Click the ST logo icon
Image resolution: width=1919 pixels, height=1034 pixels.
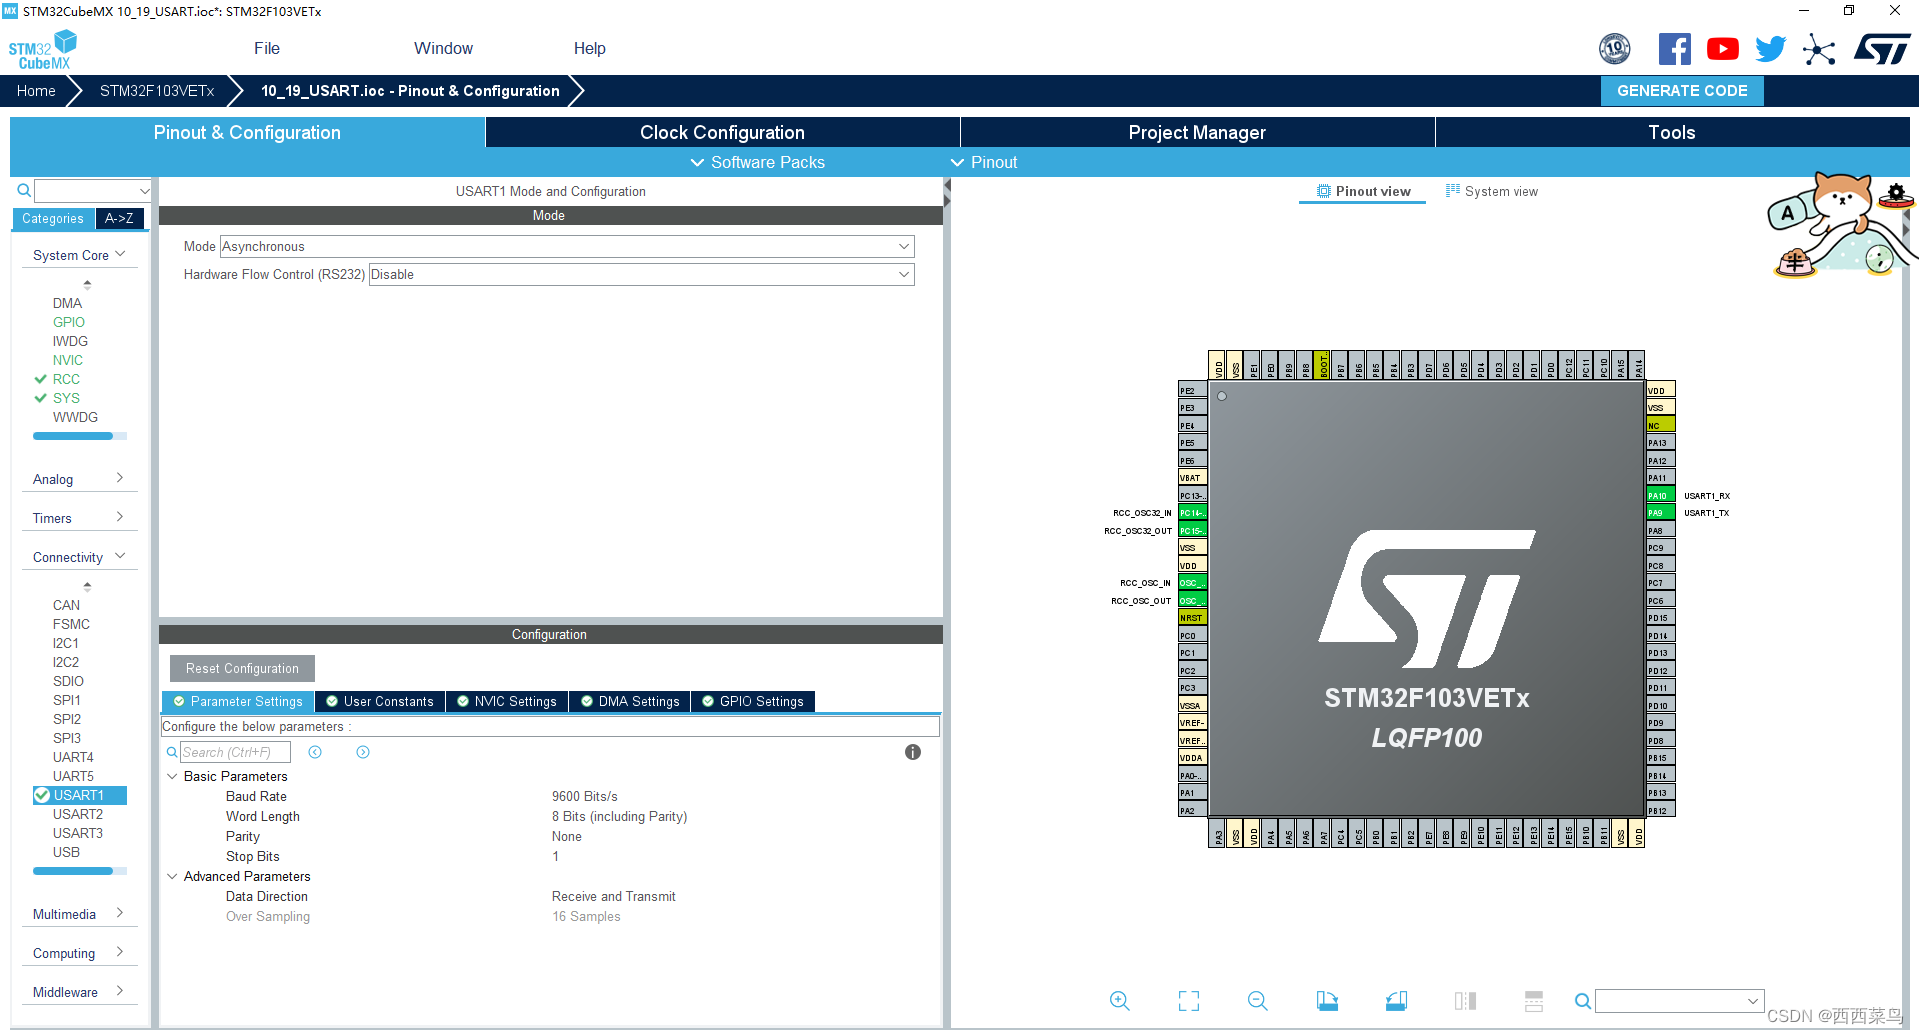[1882, 49]
